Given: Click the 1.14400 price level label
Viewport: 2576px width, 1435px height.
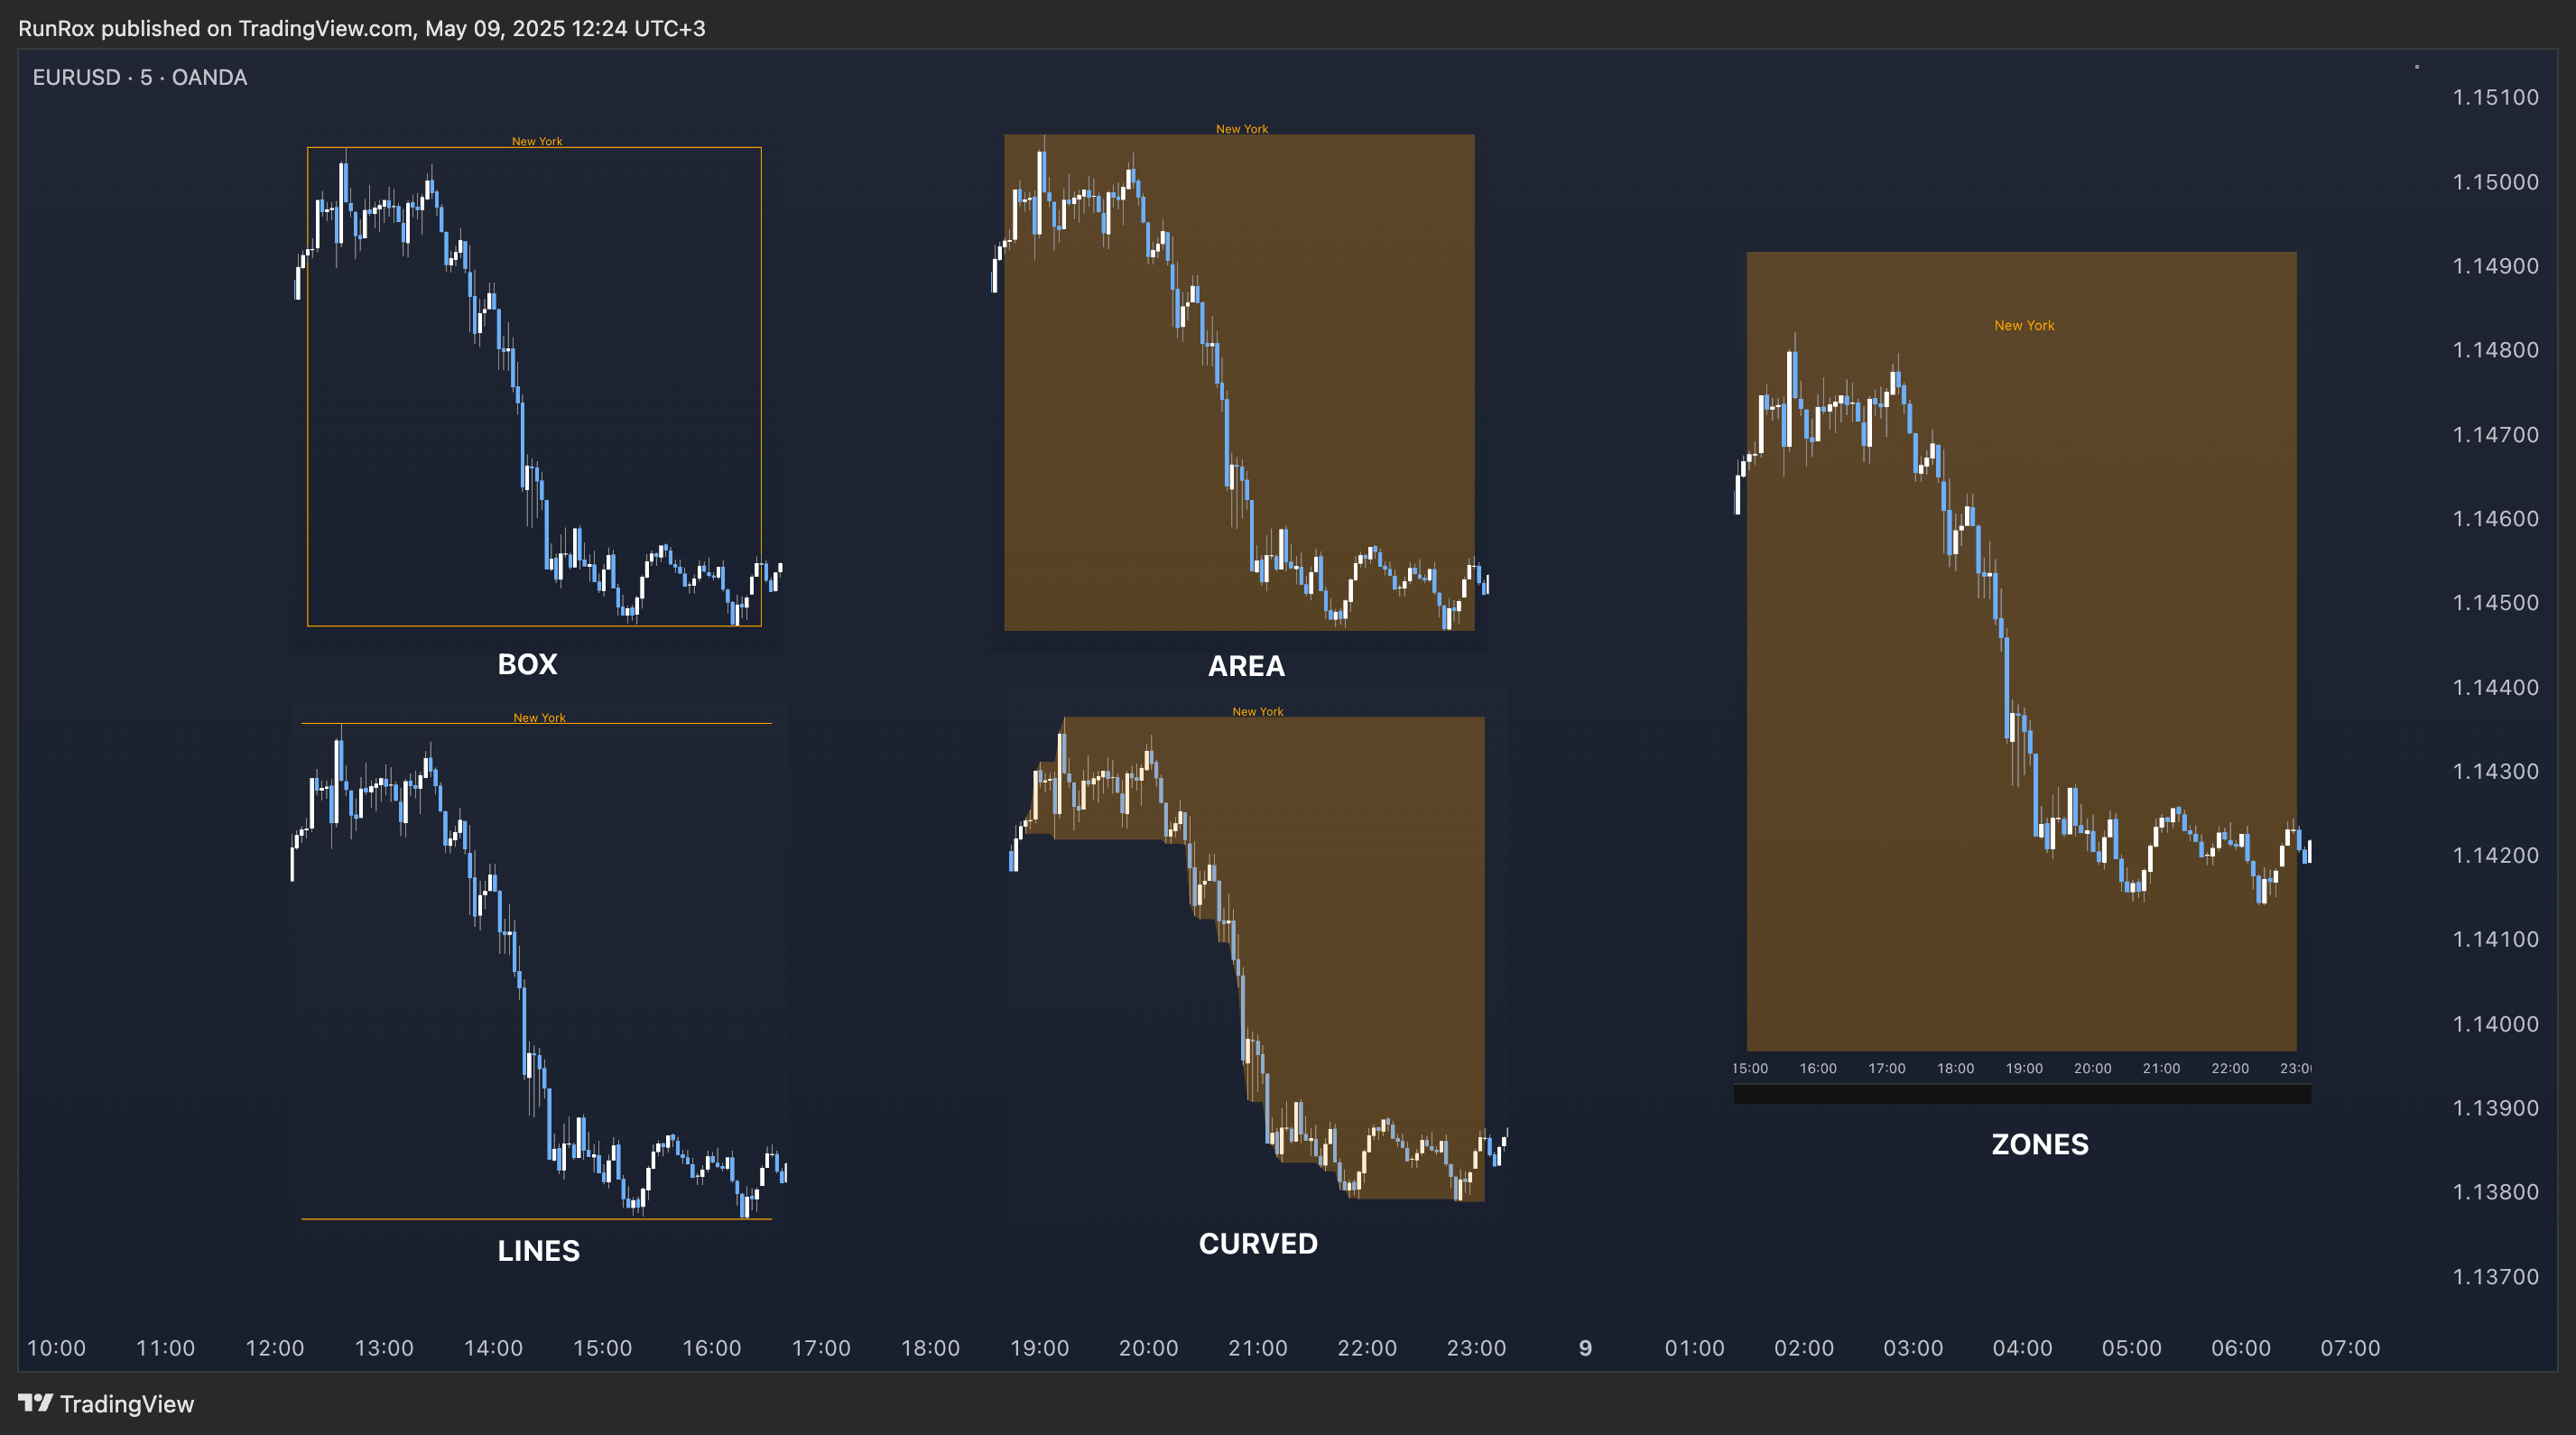Looking at the screenshot, I should 2495,687.
